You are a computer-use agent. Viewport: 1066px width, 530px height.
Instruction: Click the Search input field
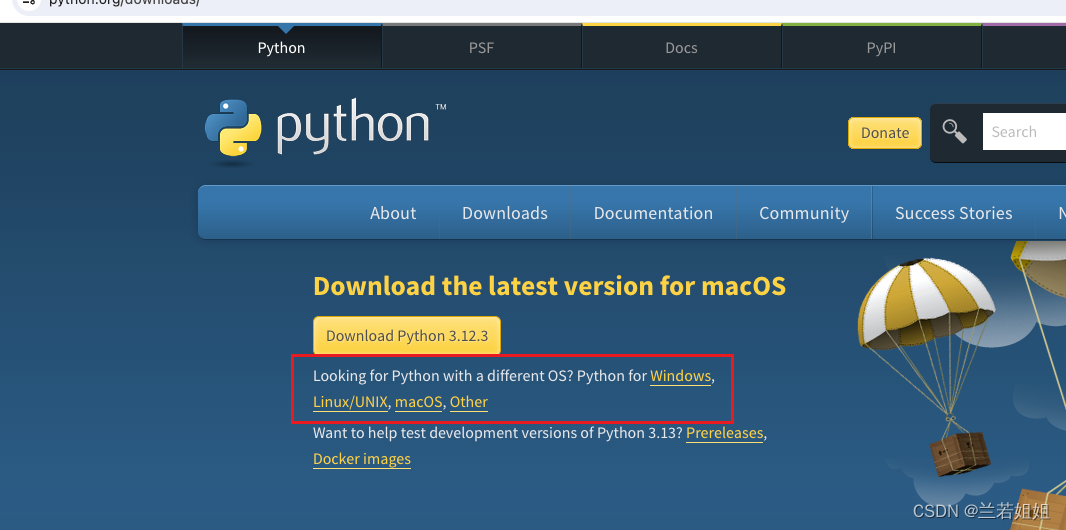click(1023, 132)
